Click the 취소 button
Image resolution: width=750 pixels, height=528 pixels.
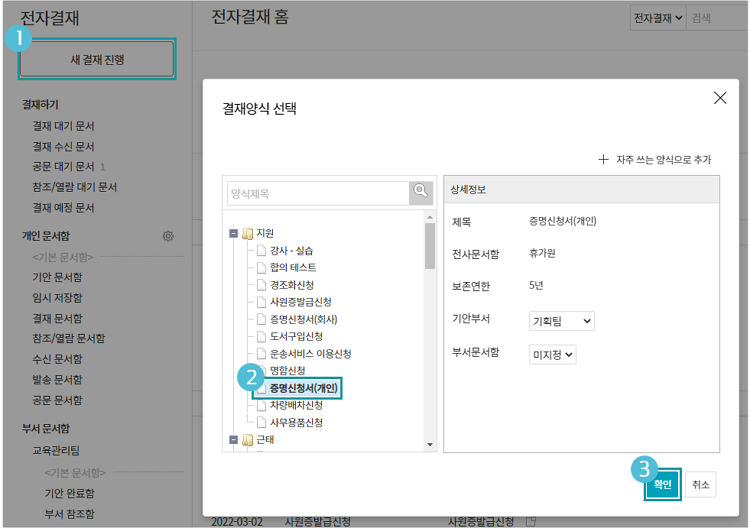coord(701,484)
